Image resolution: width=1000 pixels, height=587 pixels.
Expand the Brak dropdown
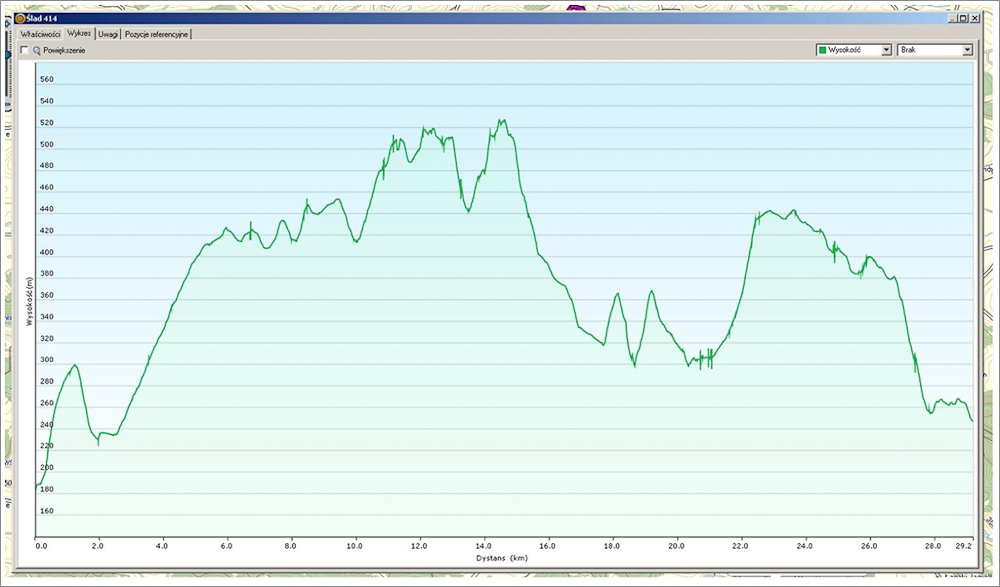click(935, 50)
